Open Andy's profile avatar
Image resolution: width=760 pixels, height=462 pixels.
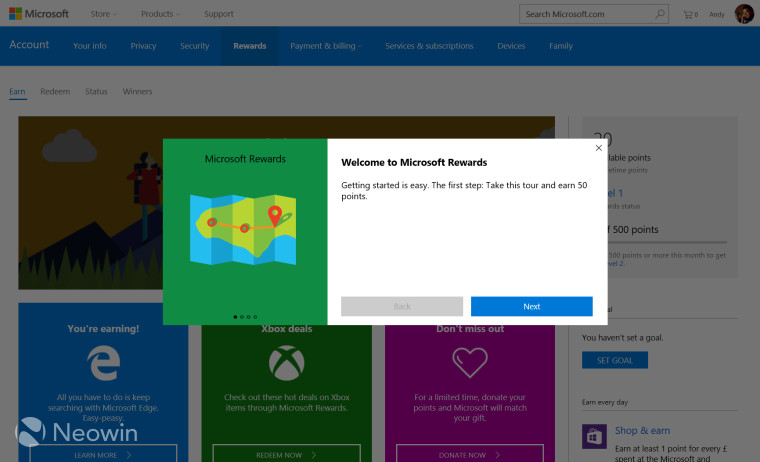click(x=744, y=14)
